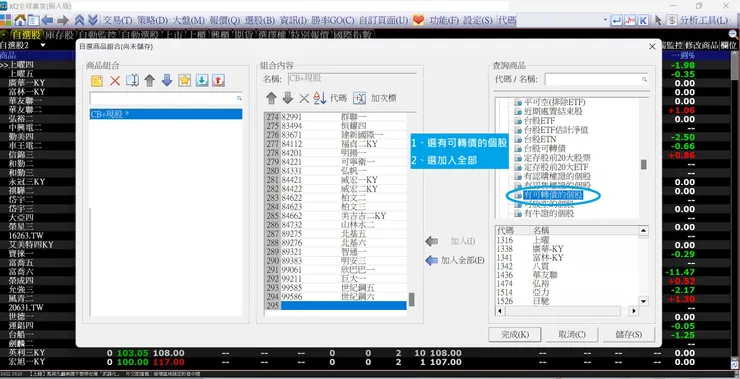Click 加入全部(E) to add all items
740x379 pixels.
coord(455,260)
